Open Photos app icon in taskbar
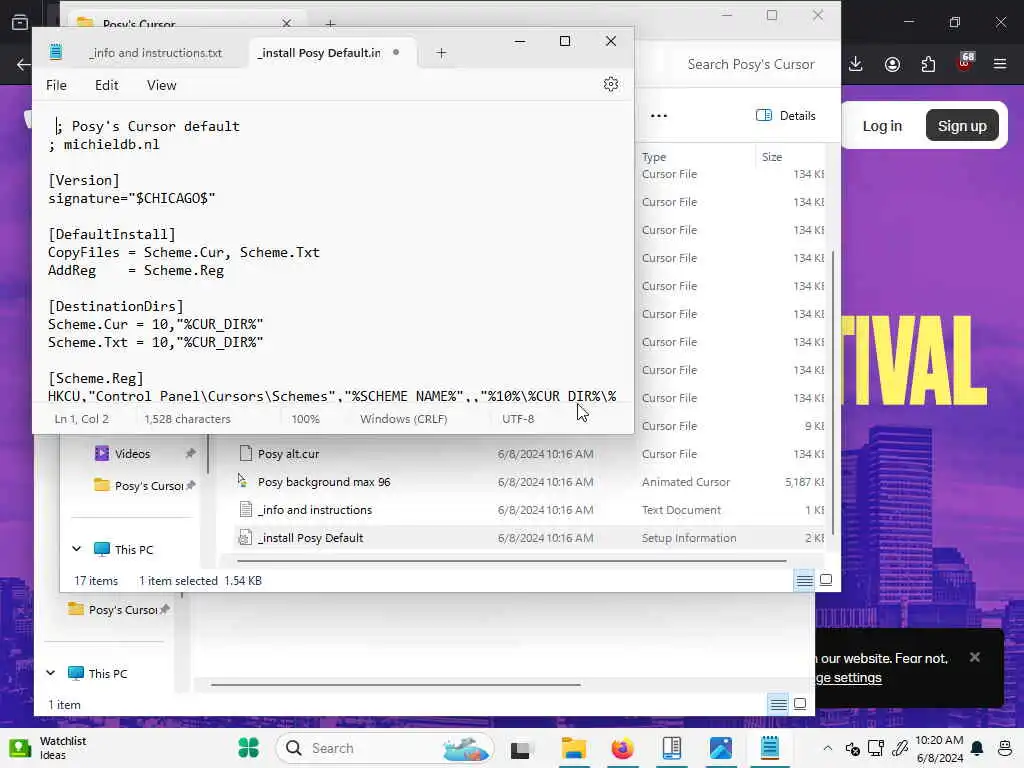The width and height of the screenshot is (1024, 768). pyautogui.click(x=721, y=748)
